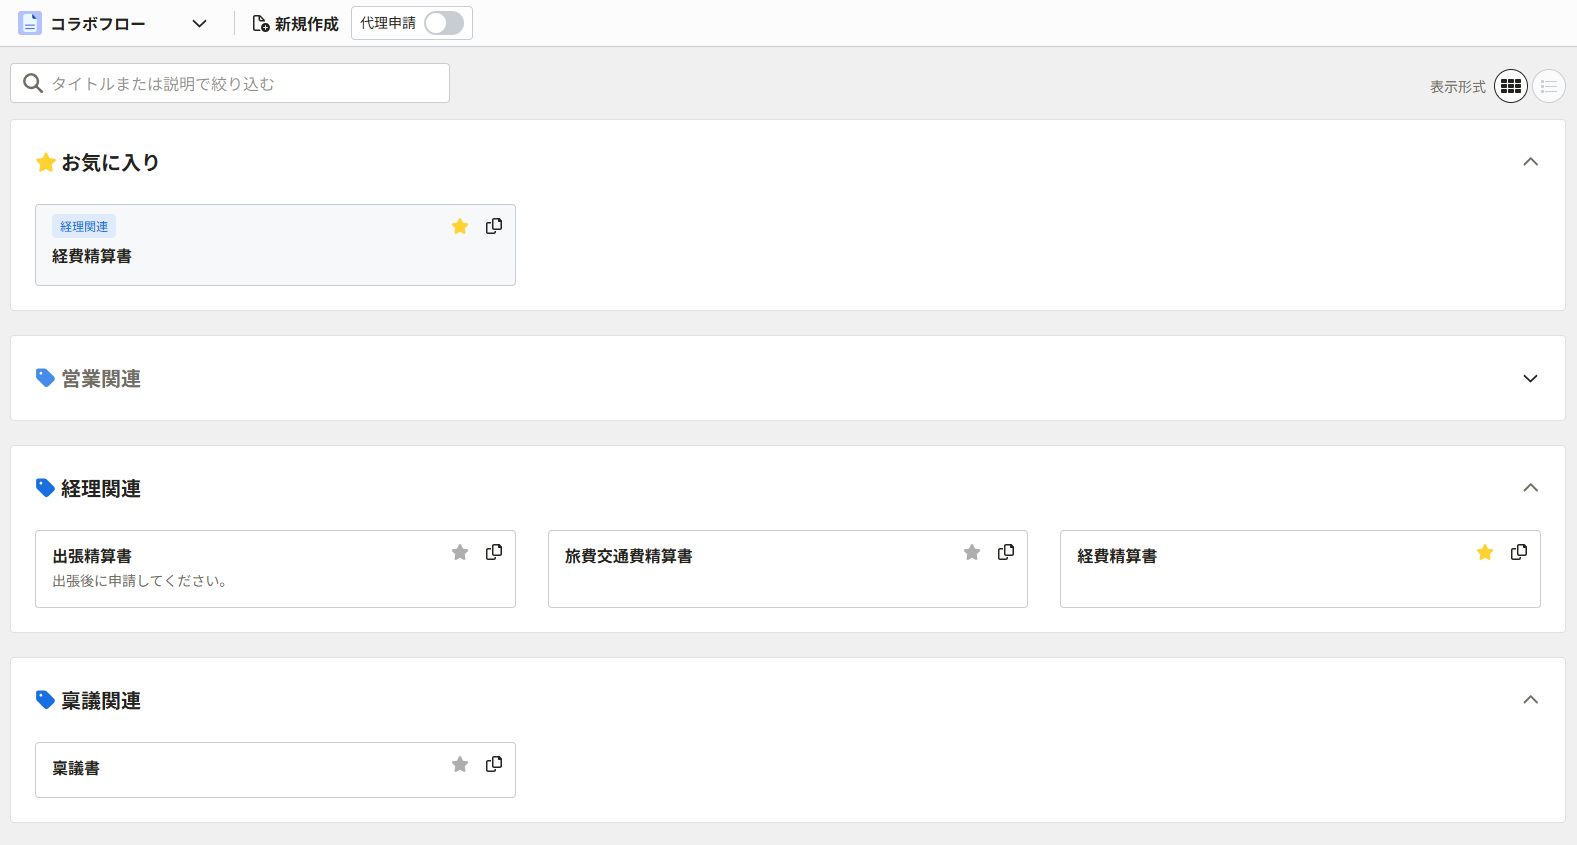Open the 出張精算書 form card
Viewport: 1577px width, 845px height.
point(275,569)
